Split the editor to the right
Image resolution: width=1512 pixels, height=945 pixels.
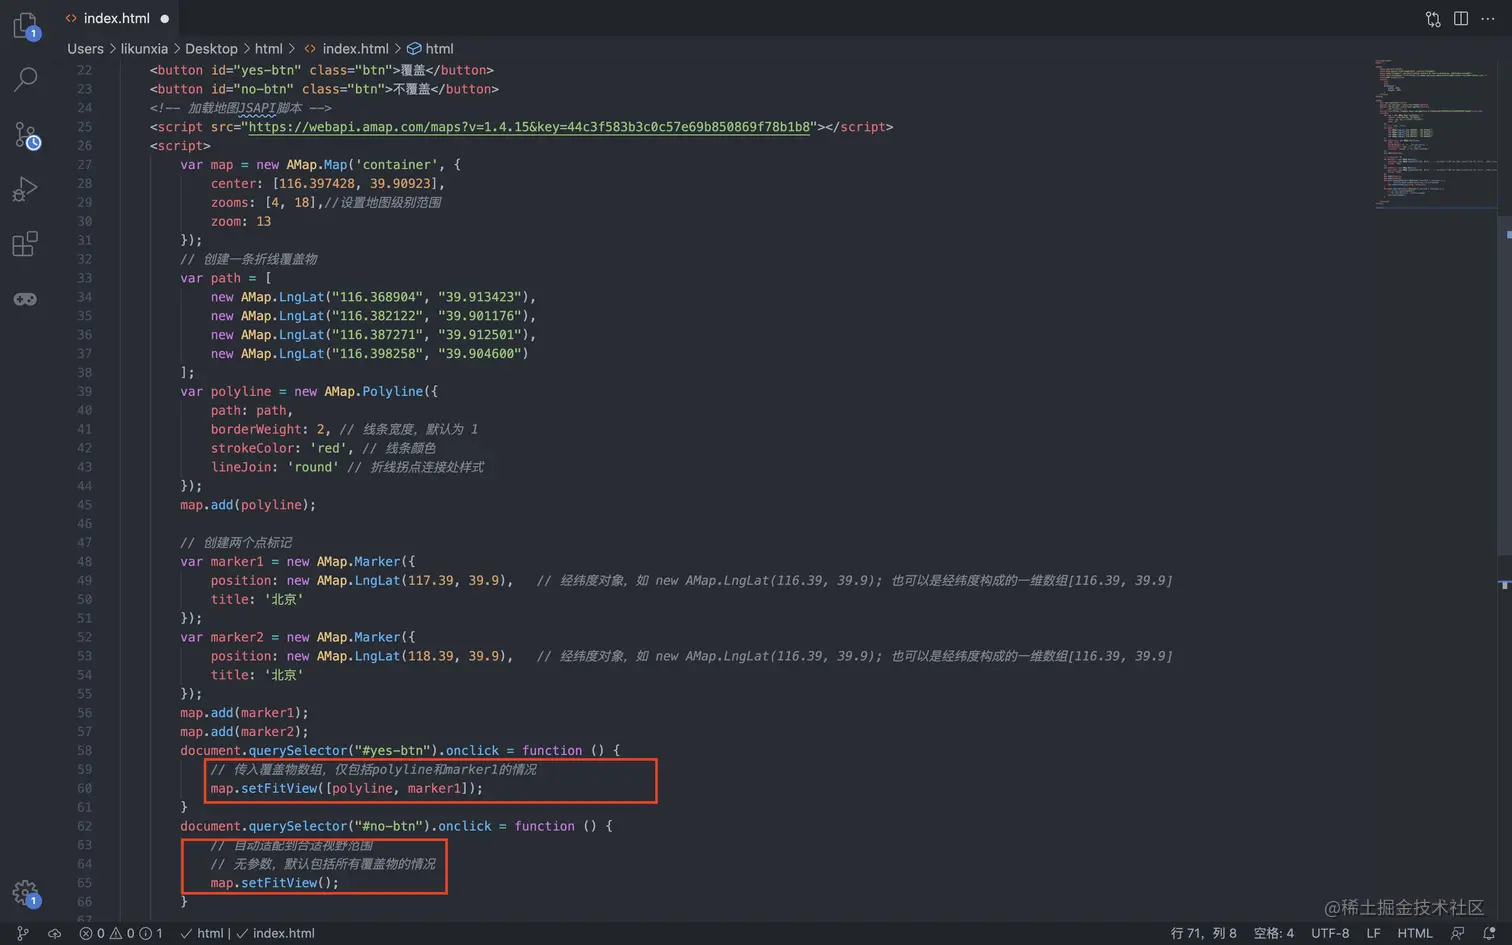1461,19
